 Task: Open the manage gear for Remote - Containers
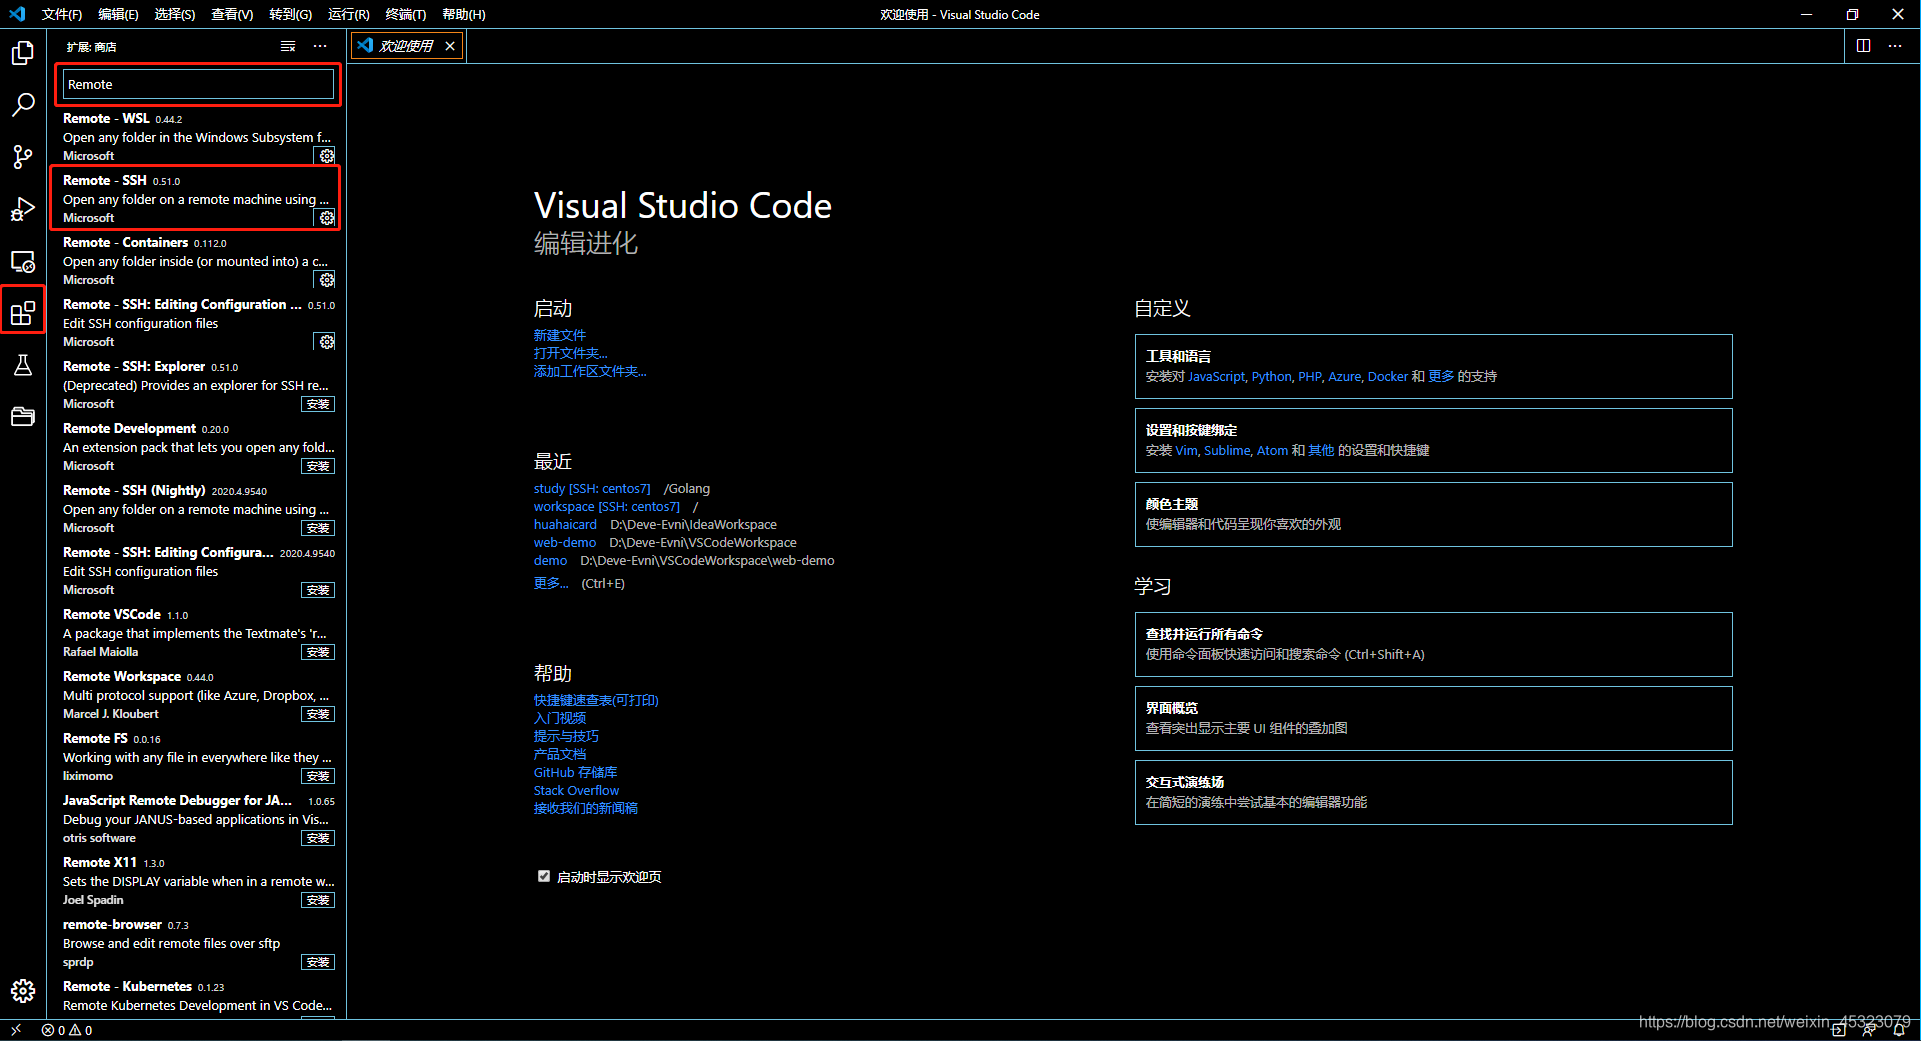(326, 280)
